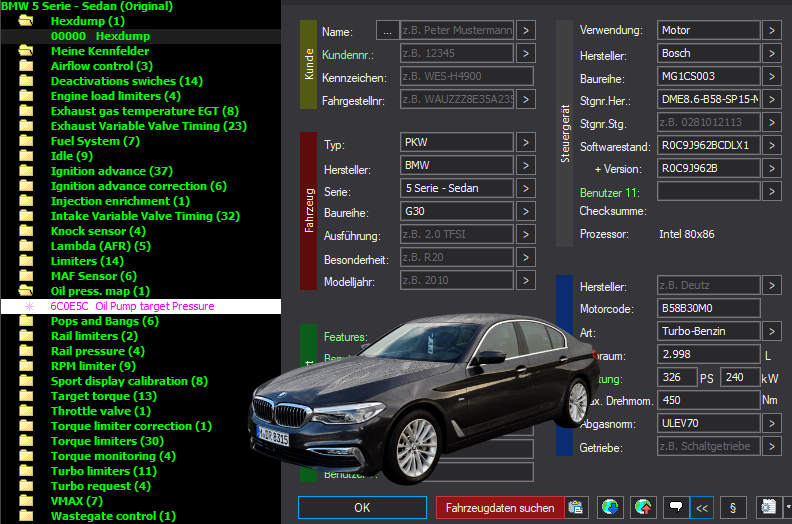Screen dimensions: 792x524
Task: Click the folder icon beside Fuel System (7)
Action: [x=26, y=140]
